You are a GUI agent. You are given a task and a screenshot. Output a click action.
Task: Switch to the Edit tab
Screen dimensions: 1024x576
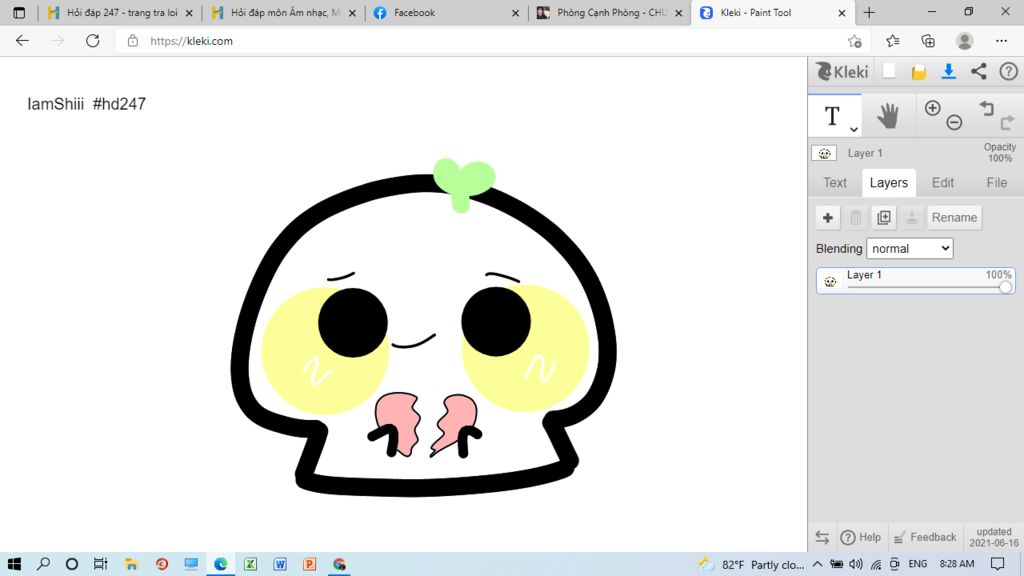coord(942,183)
